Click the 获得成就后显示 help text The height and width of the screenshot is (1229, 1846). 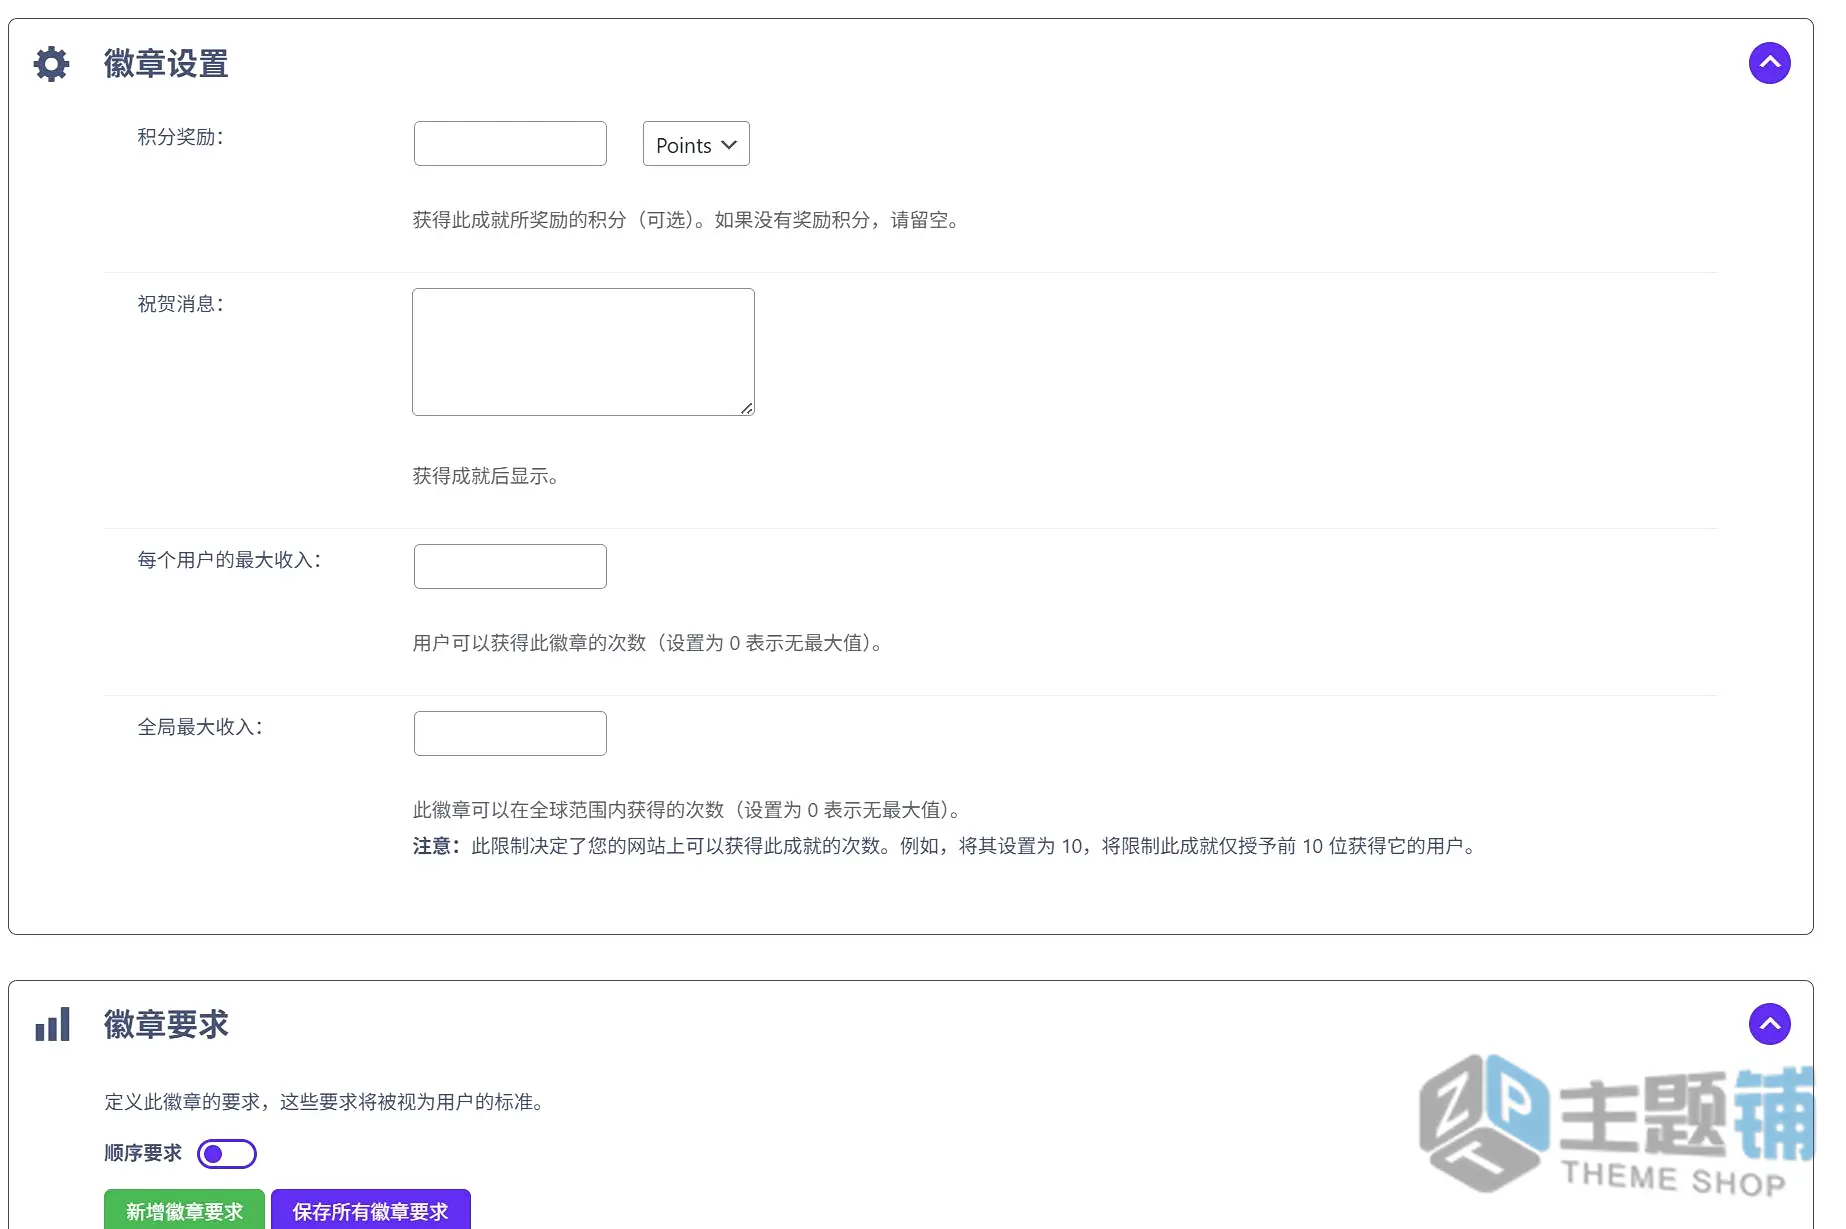tap(487, 476)
